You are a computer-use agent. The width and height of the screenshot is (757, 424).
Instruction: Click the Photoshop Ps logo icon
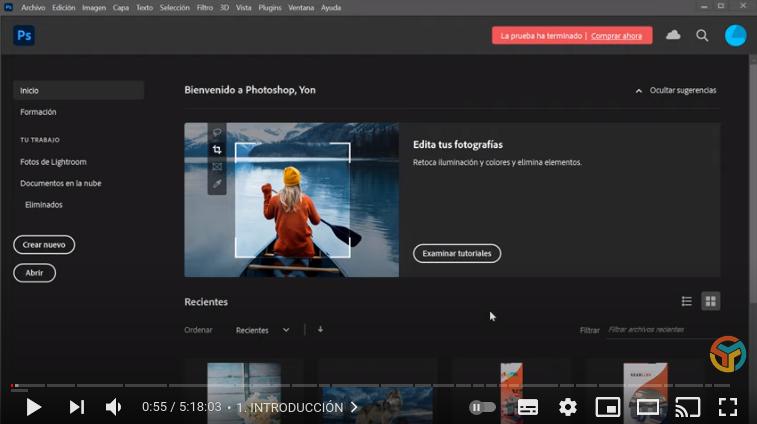pos(24,35)
